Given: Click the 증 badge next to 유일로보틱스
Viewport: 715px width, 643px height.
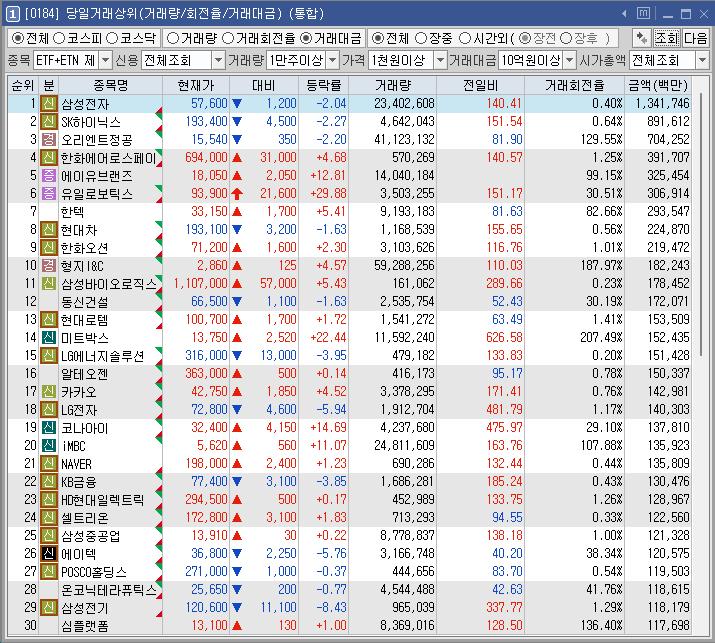Looking at the screenshot, I should 49,194.
